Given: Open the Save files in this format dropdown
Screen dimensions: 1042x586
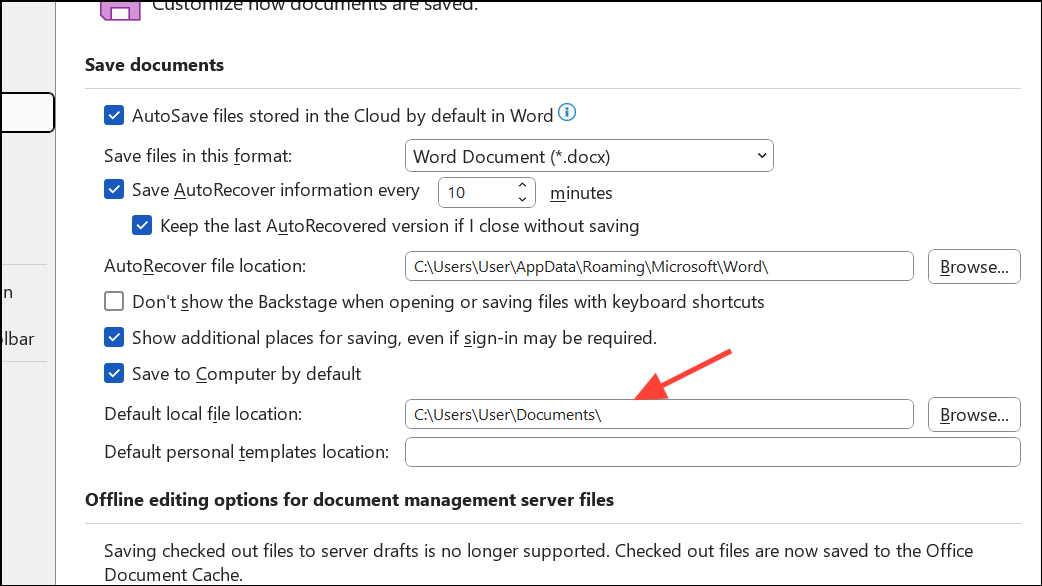Looking at the screenshot, I should click(x=588, y=156).
